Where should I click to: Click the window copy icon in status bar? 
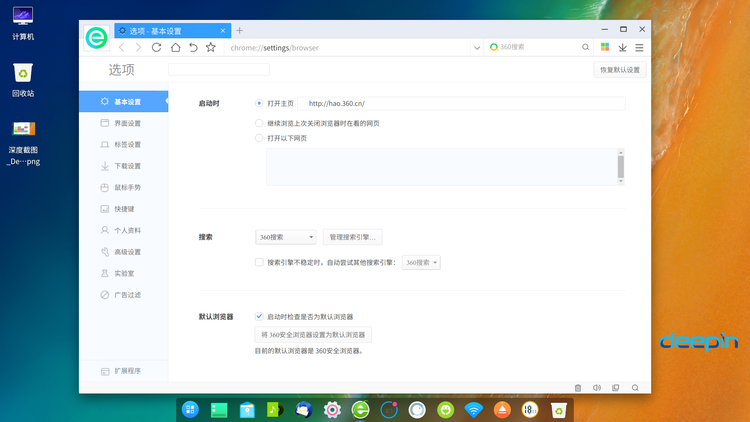click(x=616, y=388)
